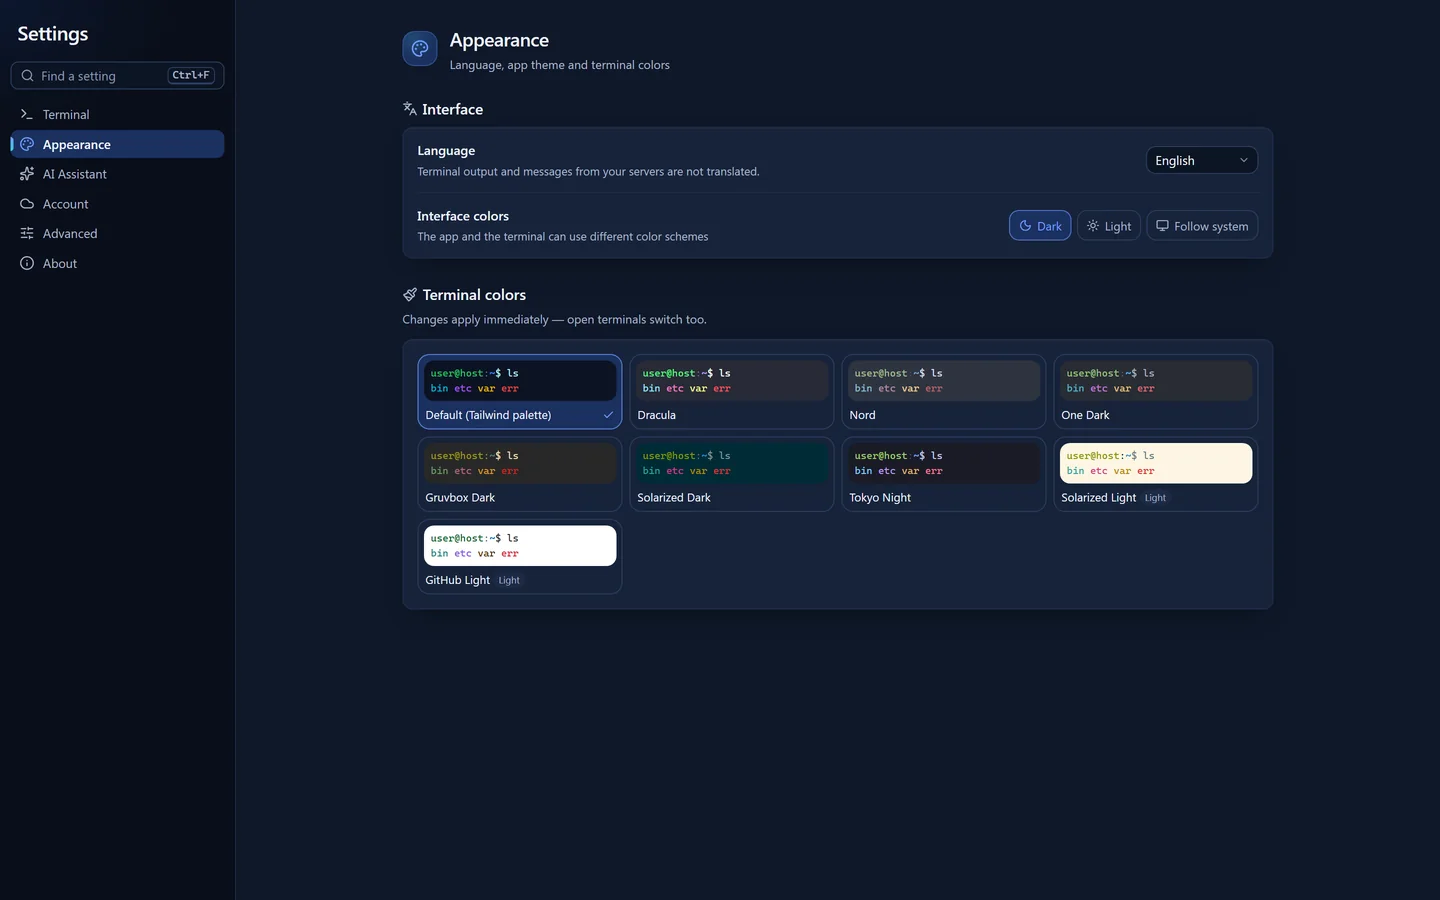Image resolution: width=1440 pixels, height=900 pixels.
Task: Select Default (Tailwind palette) terminal theme
Action: point(520,392)
